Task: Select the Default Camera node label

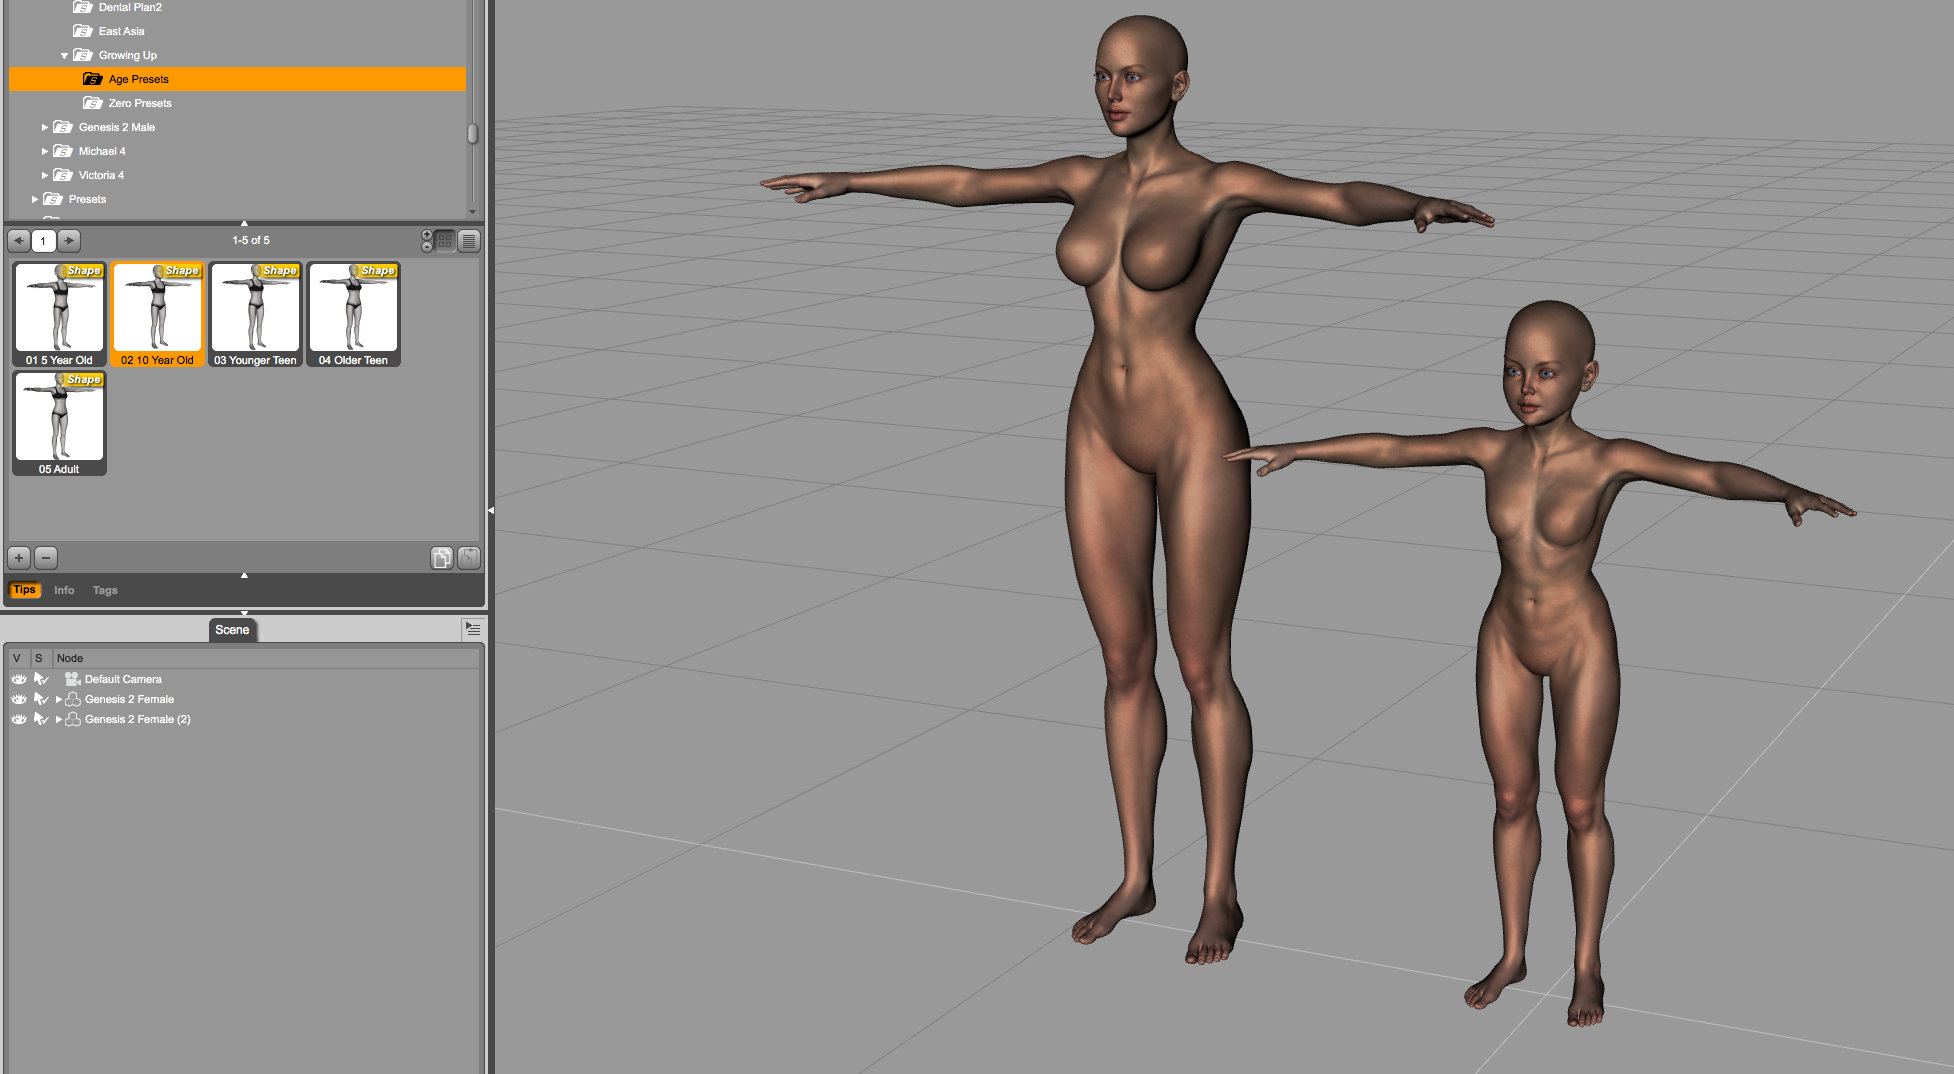Action: 123,679
